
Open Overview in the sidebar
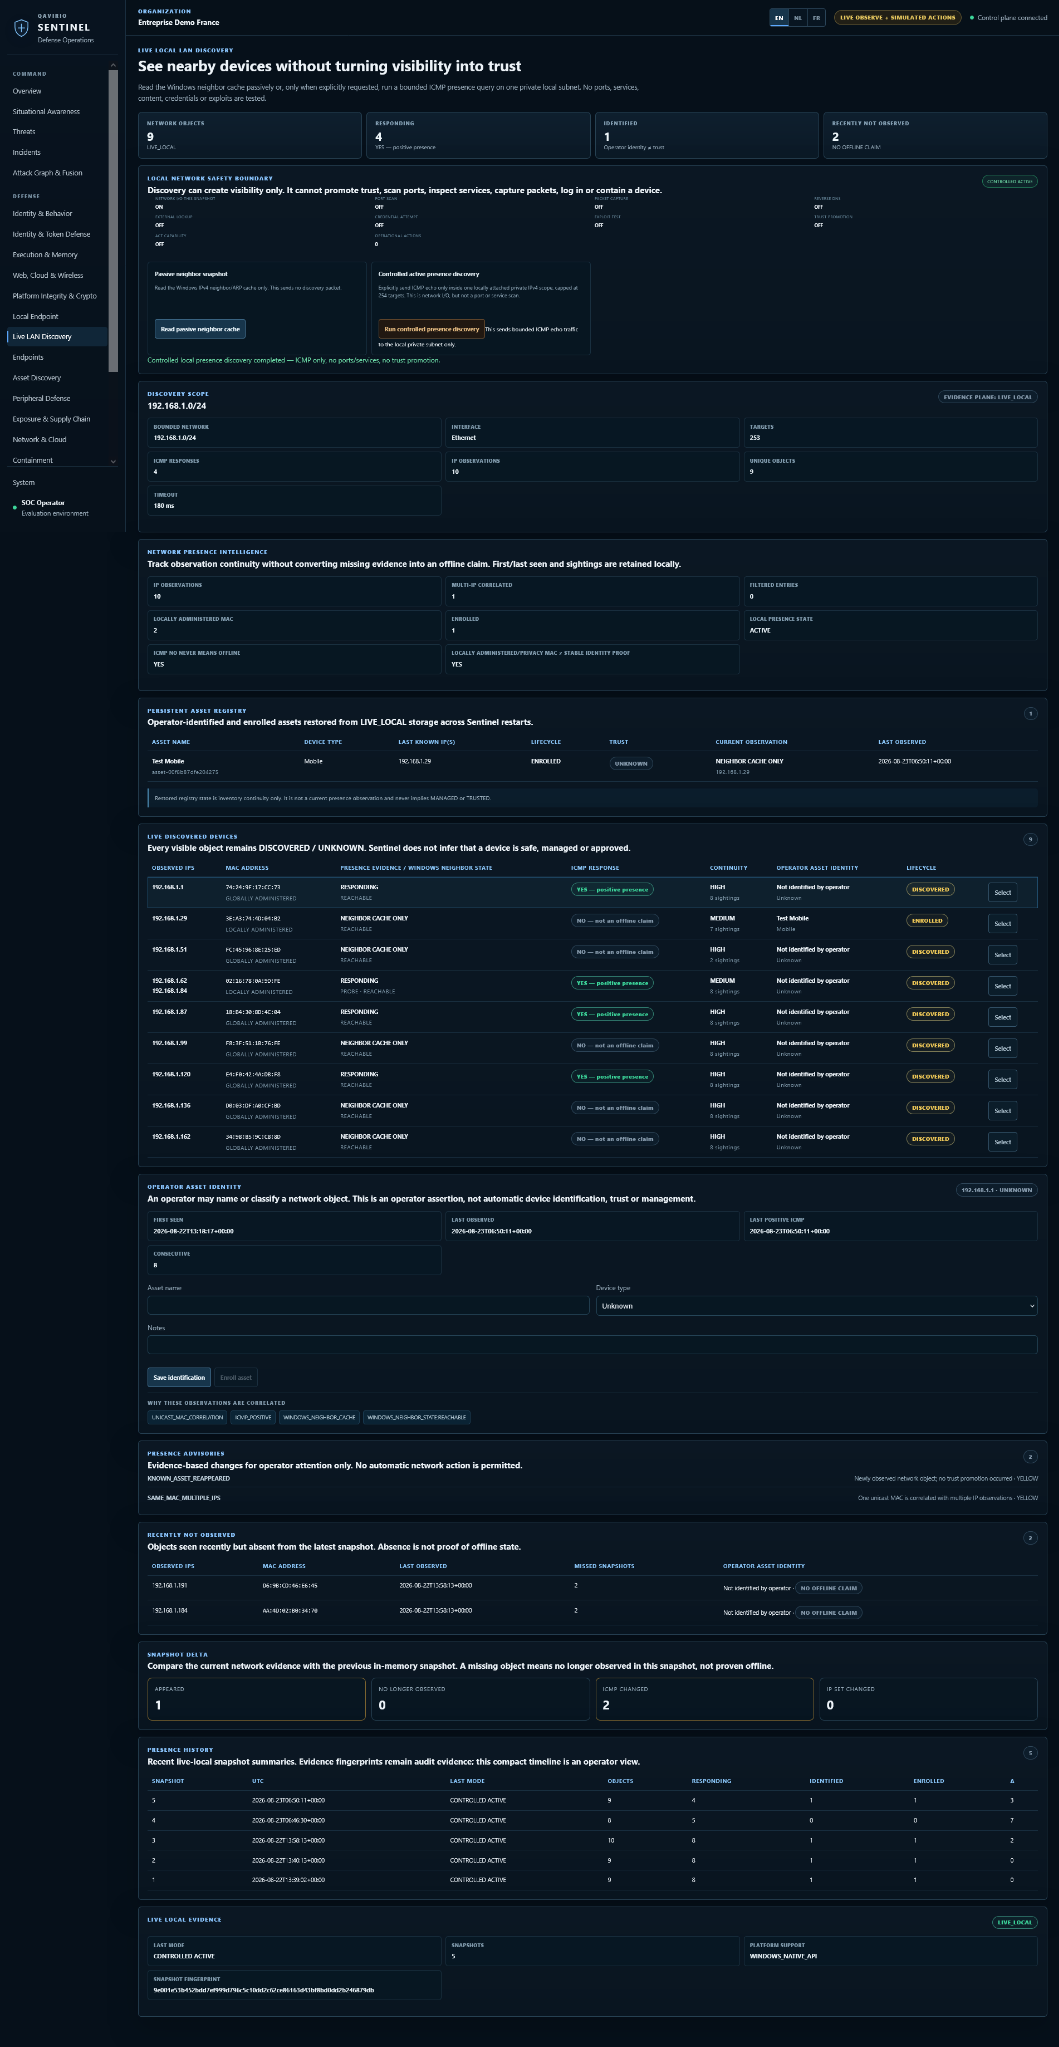[27, 91]
